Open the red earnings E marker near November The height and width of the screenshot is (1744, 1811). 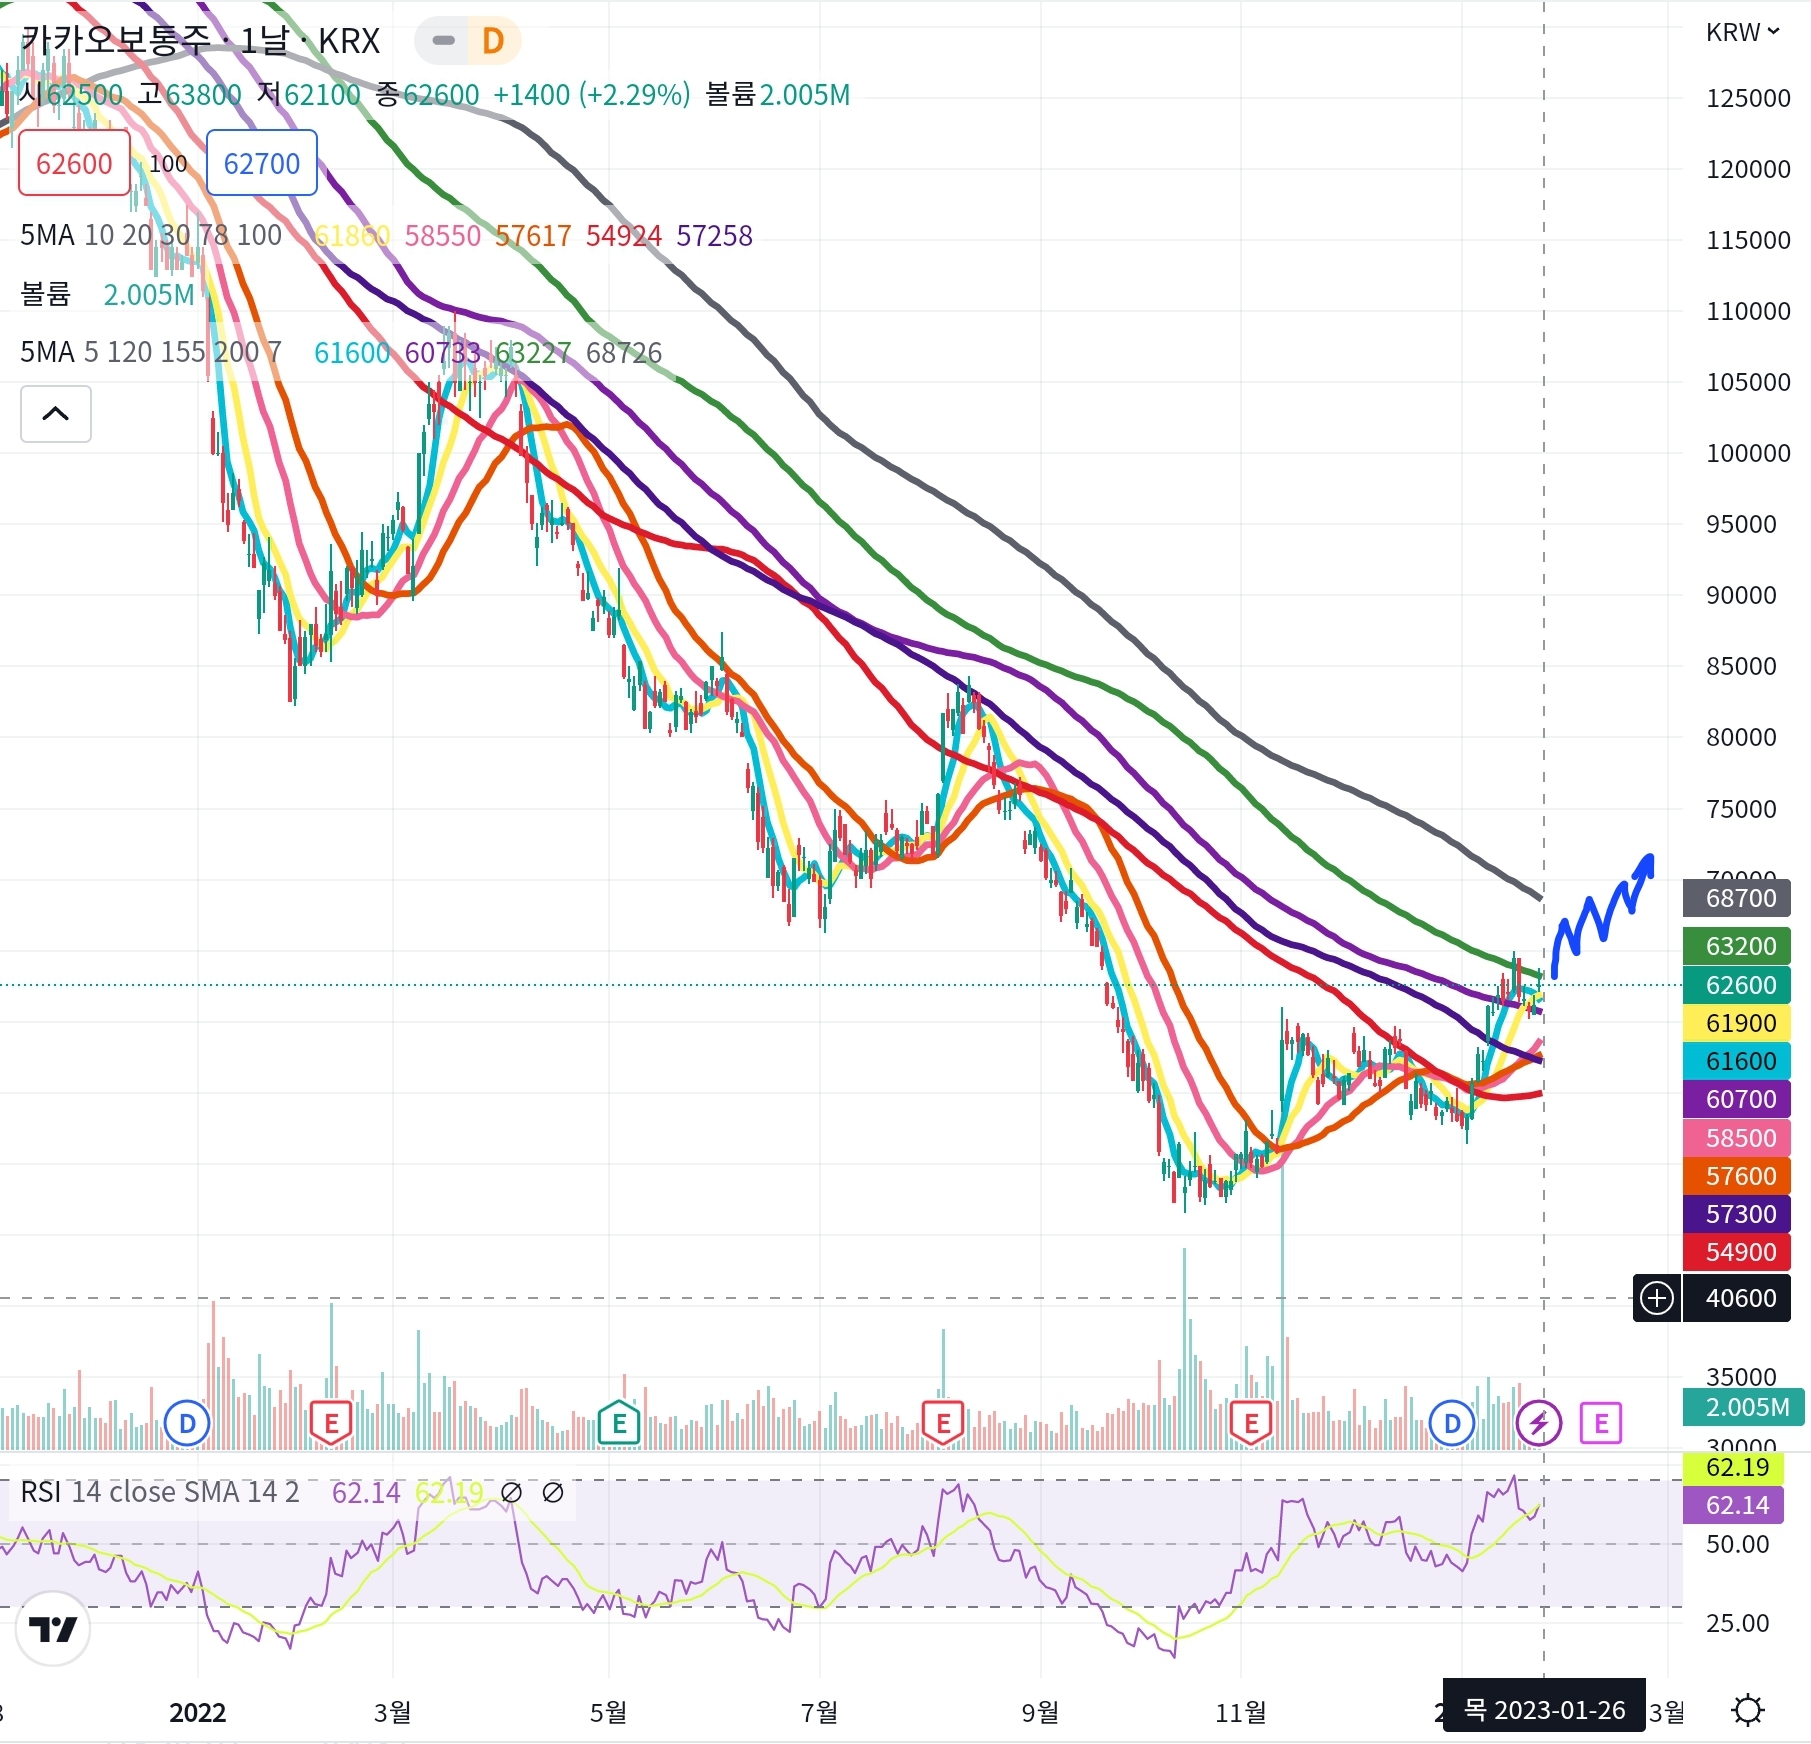[x=1251, y=1422]
